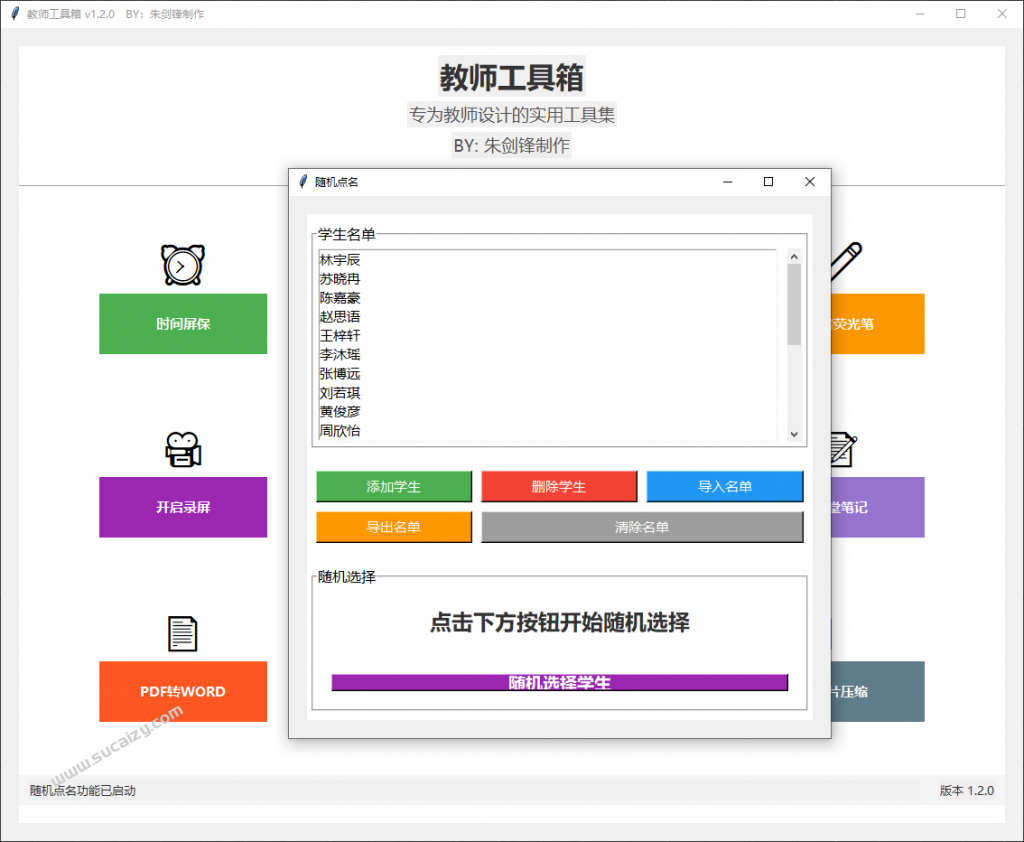Open the 时间屏保 green button
The height and width of the screenshot is (842, 1024).
[x=183, y=324]
